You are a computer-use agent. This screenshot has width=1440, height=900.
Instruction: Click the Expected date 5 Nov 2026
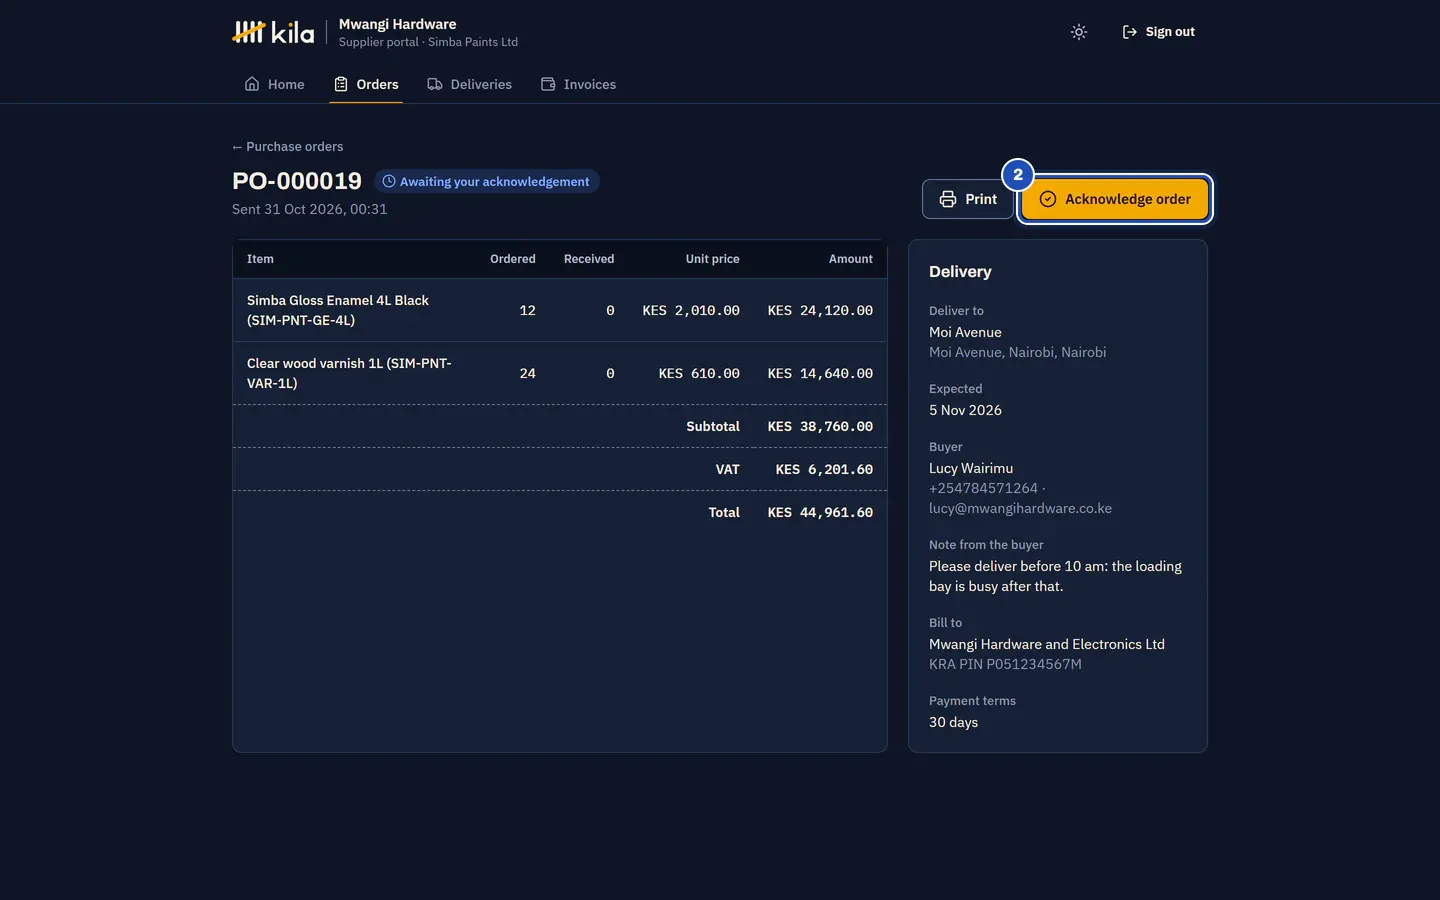pos(965,410)
